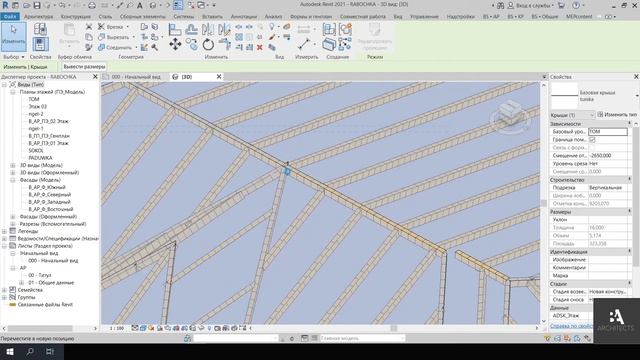Open the Properties palette icon in Свойства panel
640x360 pixels.
point(40,44)
